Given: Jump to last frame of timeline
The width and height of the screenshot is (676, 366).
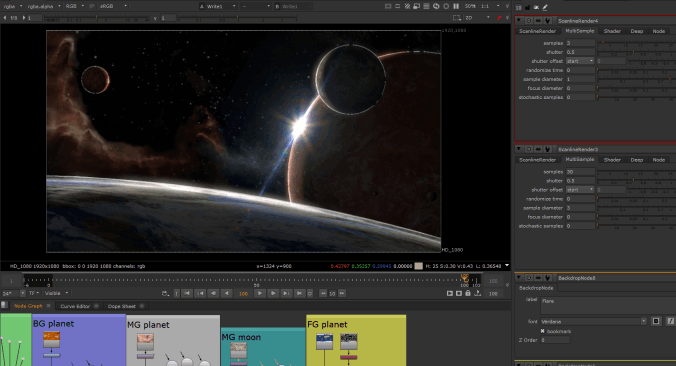Looking at the screenshot, I should coord(299,293).
